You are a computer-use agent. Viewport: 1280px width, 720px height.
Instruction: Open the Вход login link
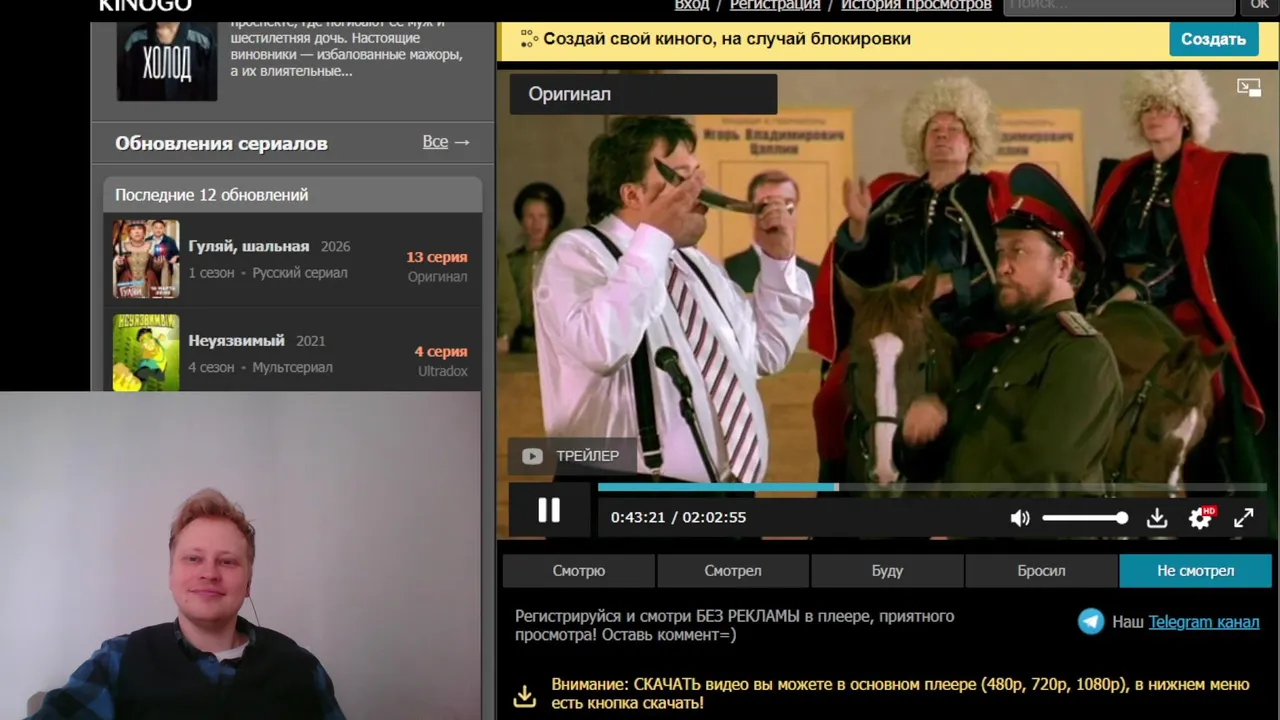click(x=692, y=5)
